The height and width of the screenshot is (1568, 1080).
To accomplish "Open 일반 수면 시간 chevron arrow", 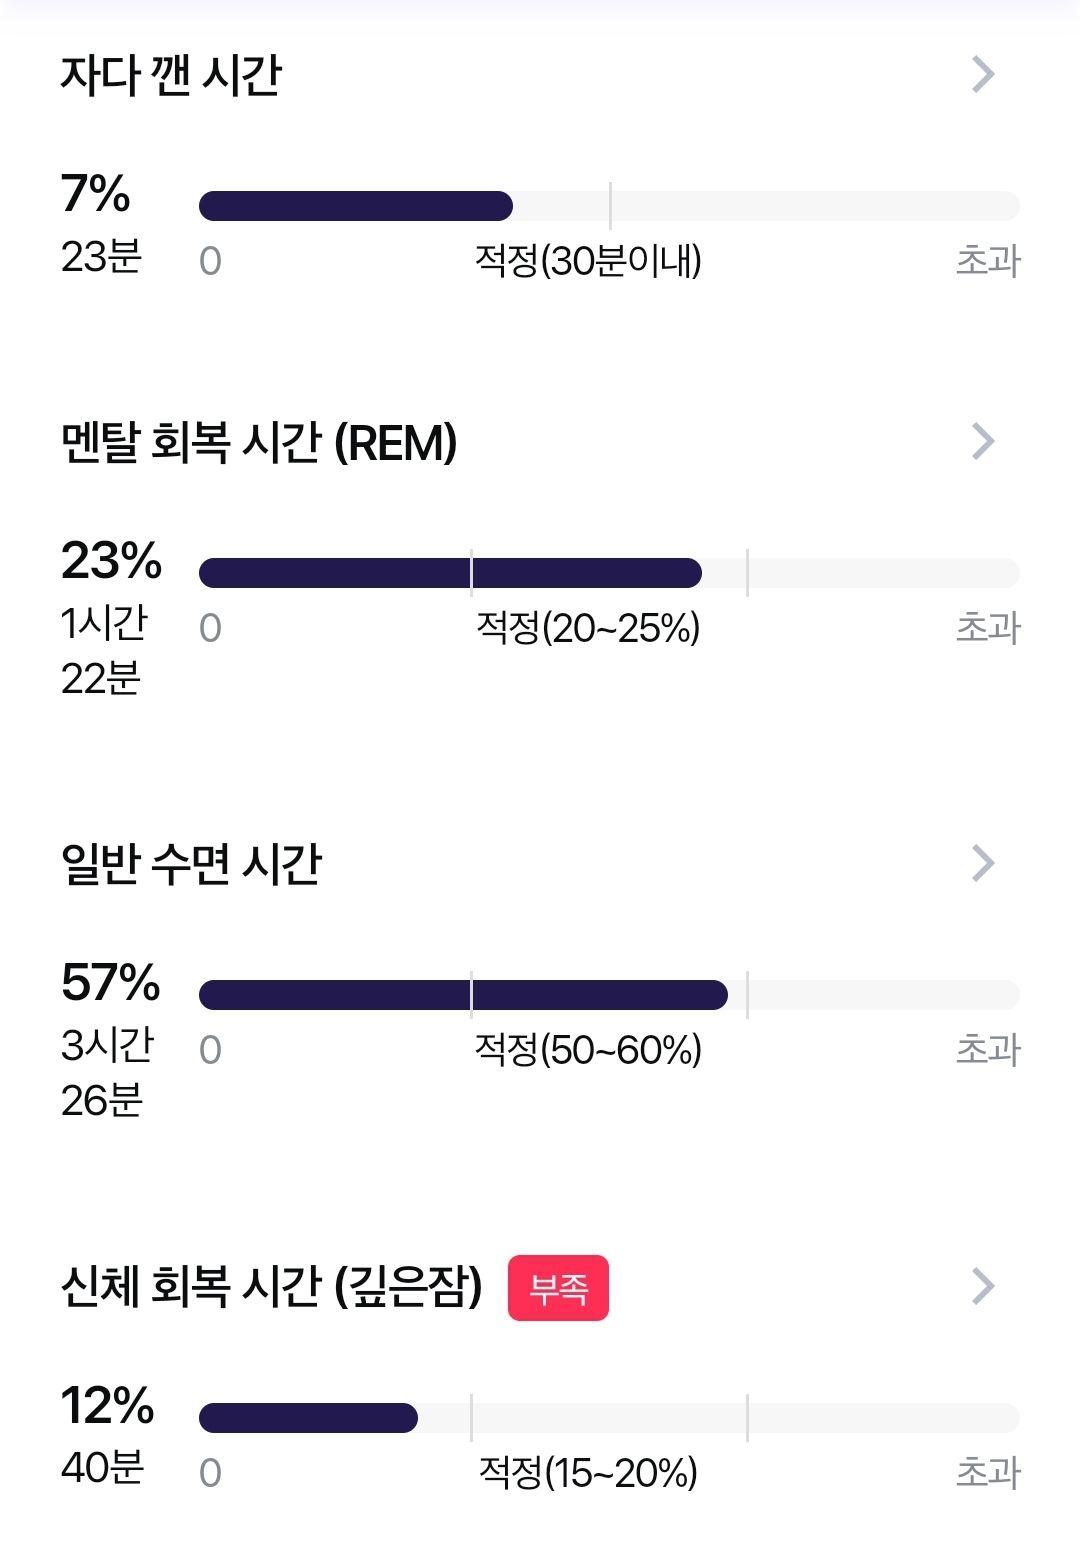I will click(x=984, y=863).
